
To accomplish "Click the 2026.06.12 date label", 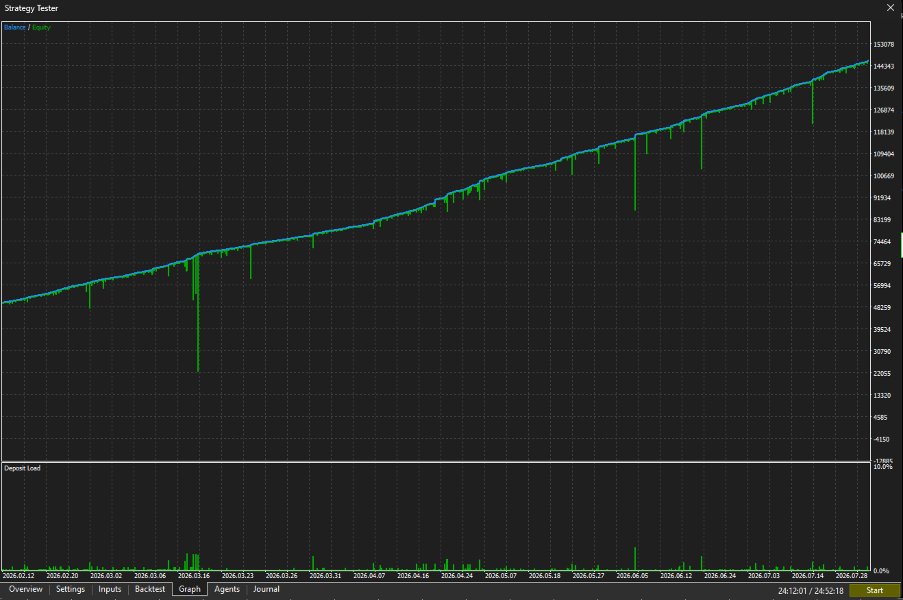I will [676, 575].
